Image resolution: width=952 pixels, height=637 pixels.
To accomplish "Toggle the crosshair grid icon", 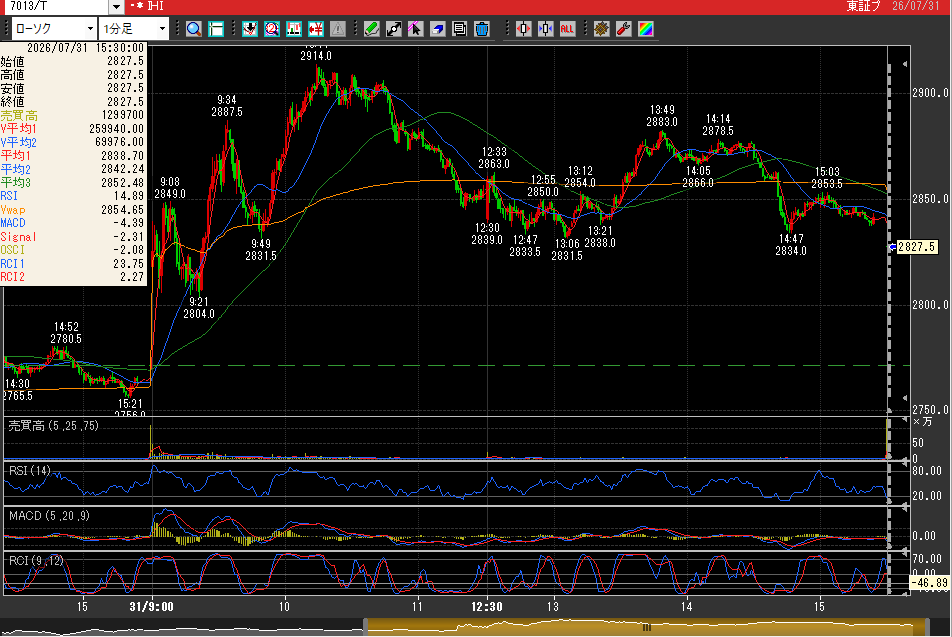I will pos(216,29).
